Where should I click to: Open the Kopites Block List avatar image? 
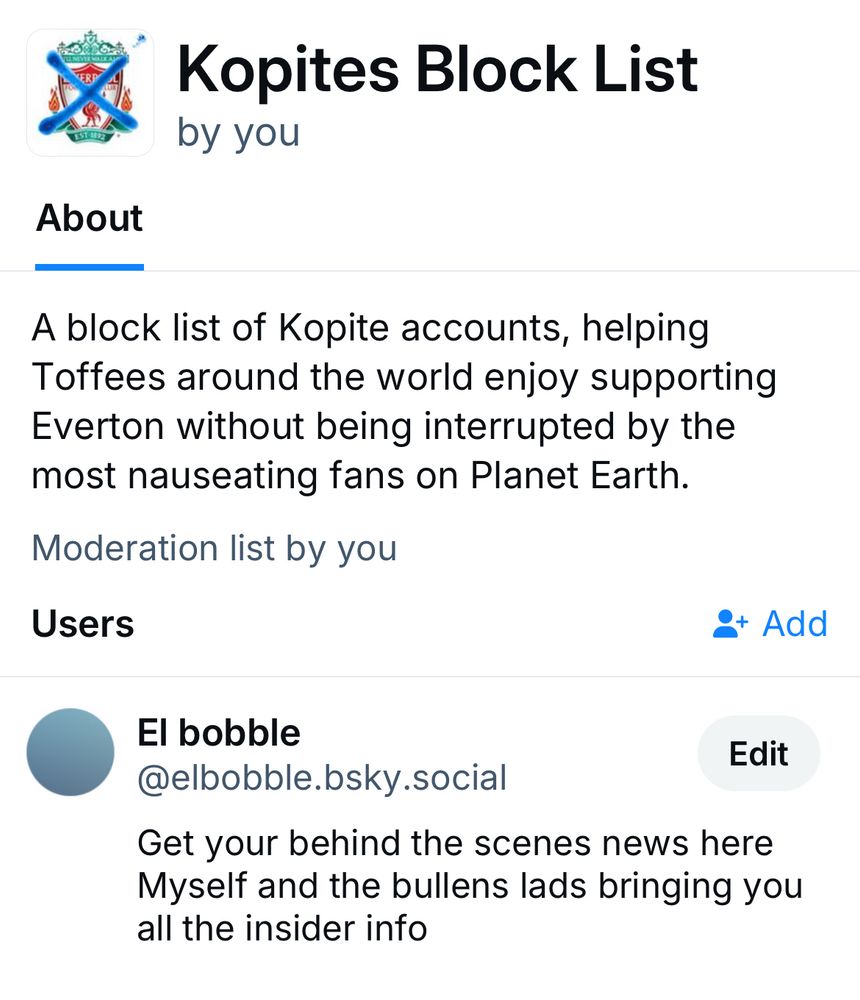[x=90, y=92]
